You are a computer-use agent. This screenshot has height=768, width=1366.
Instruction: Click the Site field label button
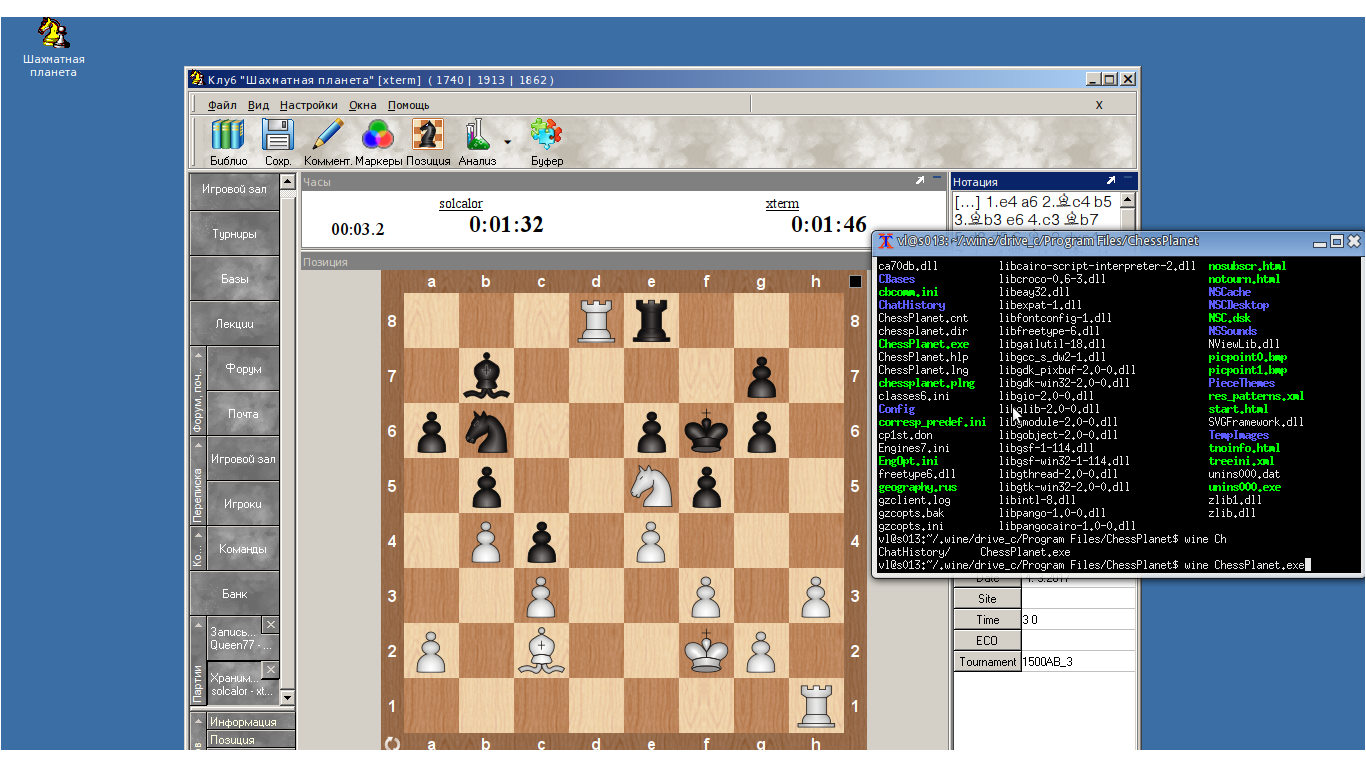987,599
